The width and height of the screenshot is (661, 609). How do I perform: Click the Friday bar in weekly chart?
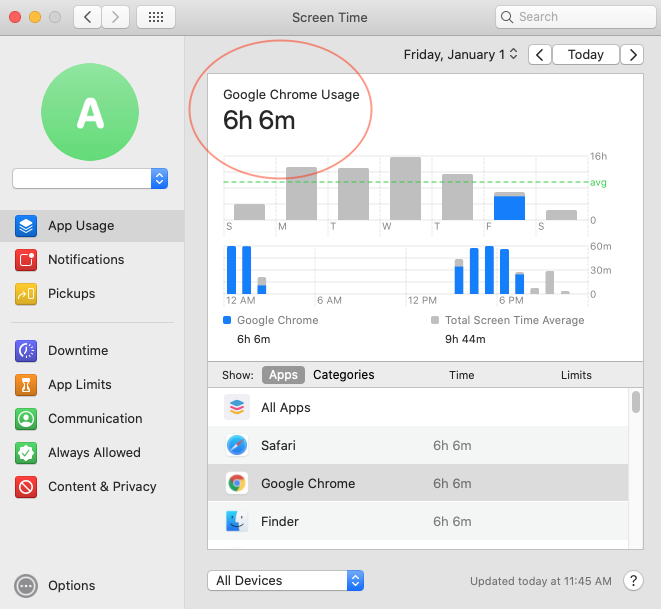point(509,206)
